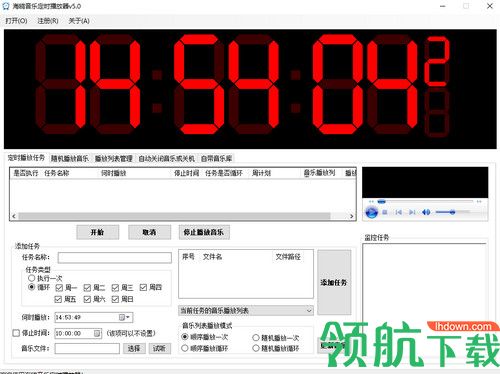Toggle the 周日 checkbox

point(115,299)
